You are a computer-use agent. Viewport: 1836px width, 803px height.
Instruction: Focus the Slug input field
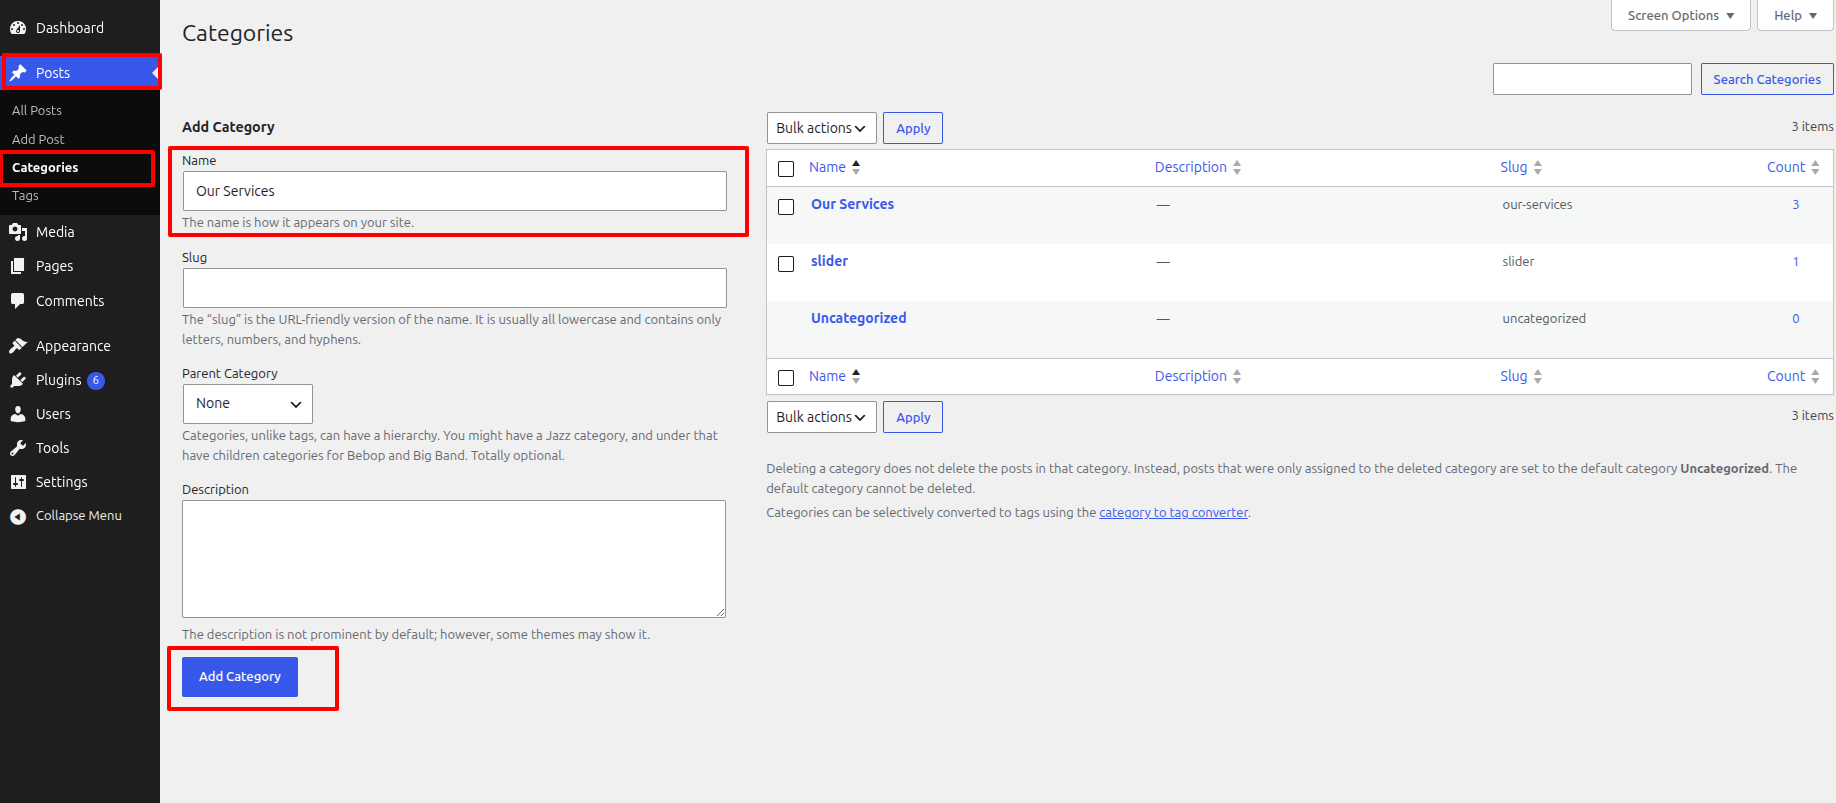coord(455,288)
